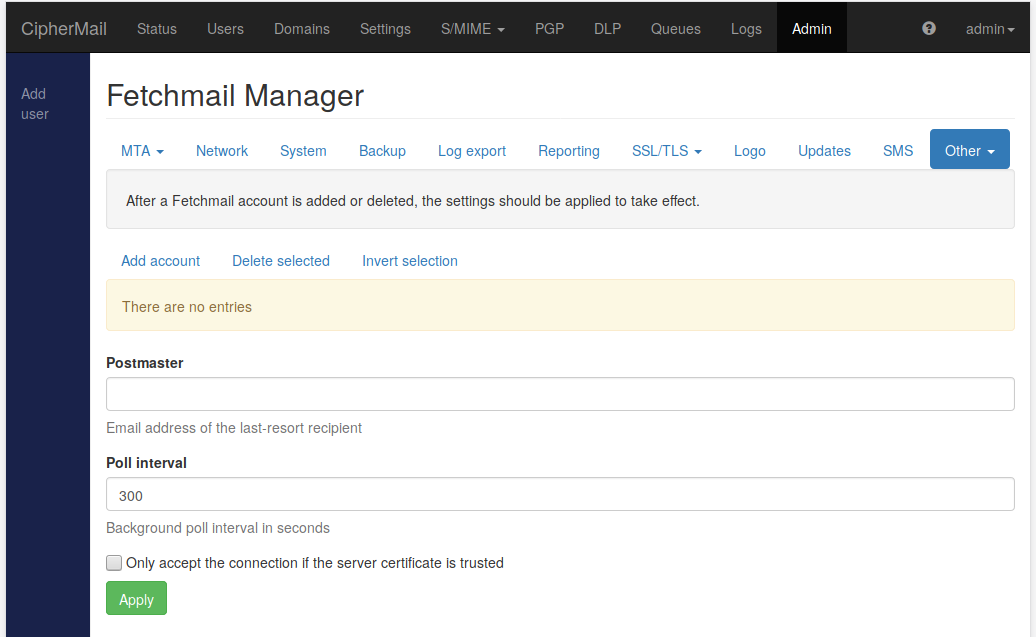
Task: Open the Logs page
Action: [x=746, y=28]
